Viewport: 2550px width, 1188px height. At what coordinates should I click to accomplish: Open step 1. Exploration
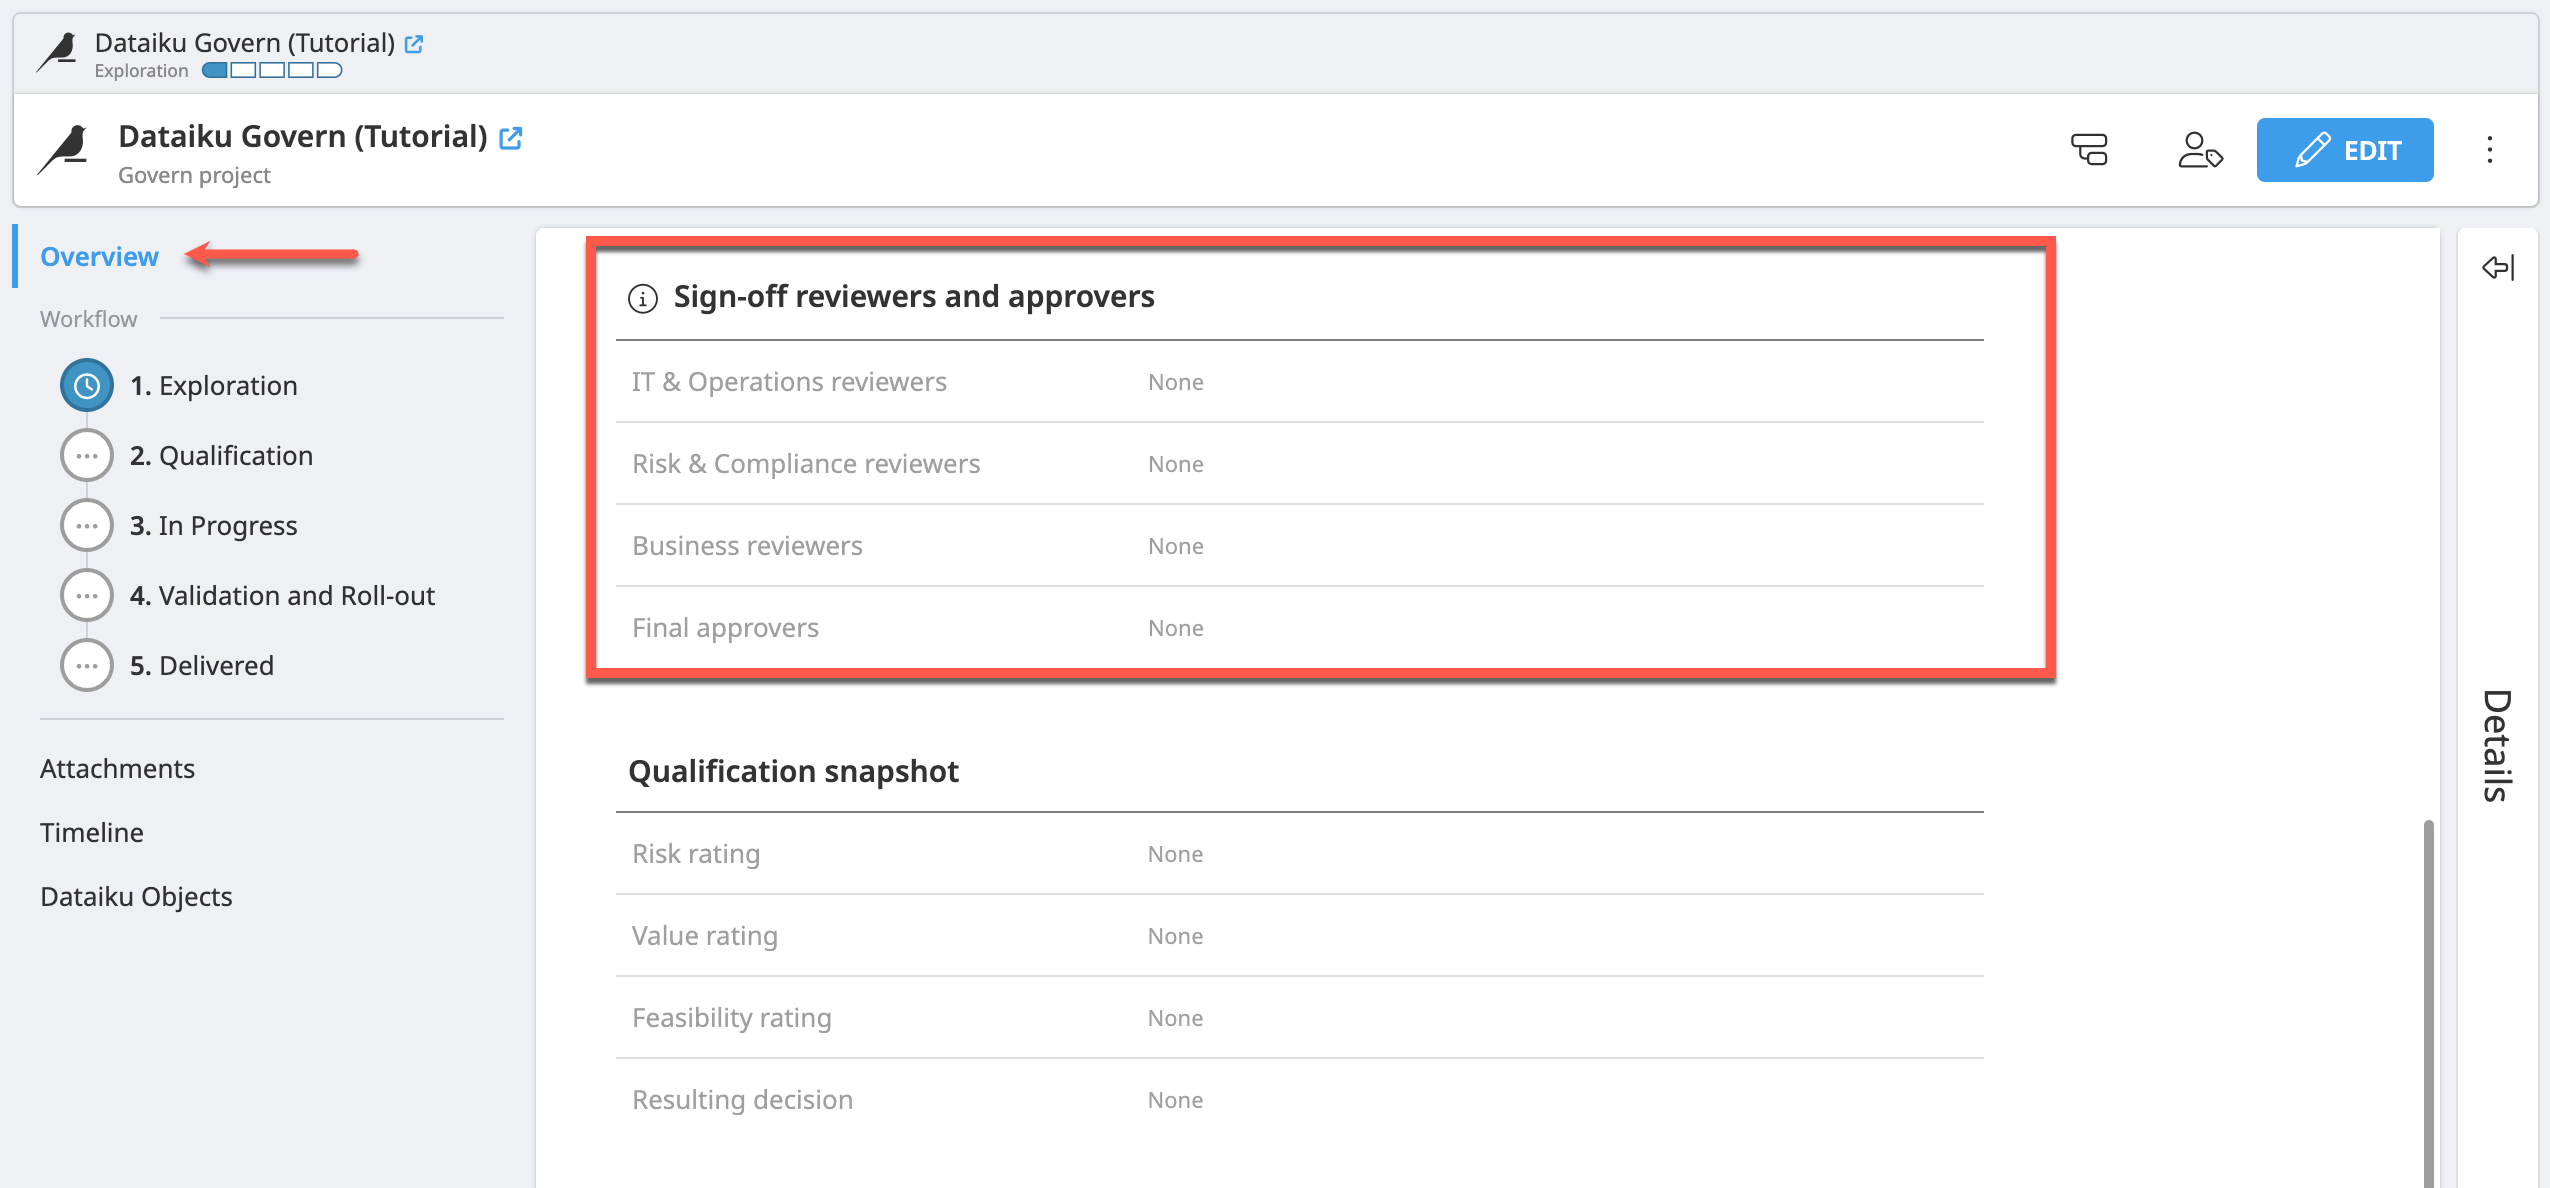[214, 386]
